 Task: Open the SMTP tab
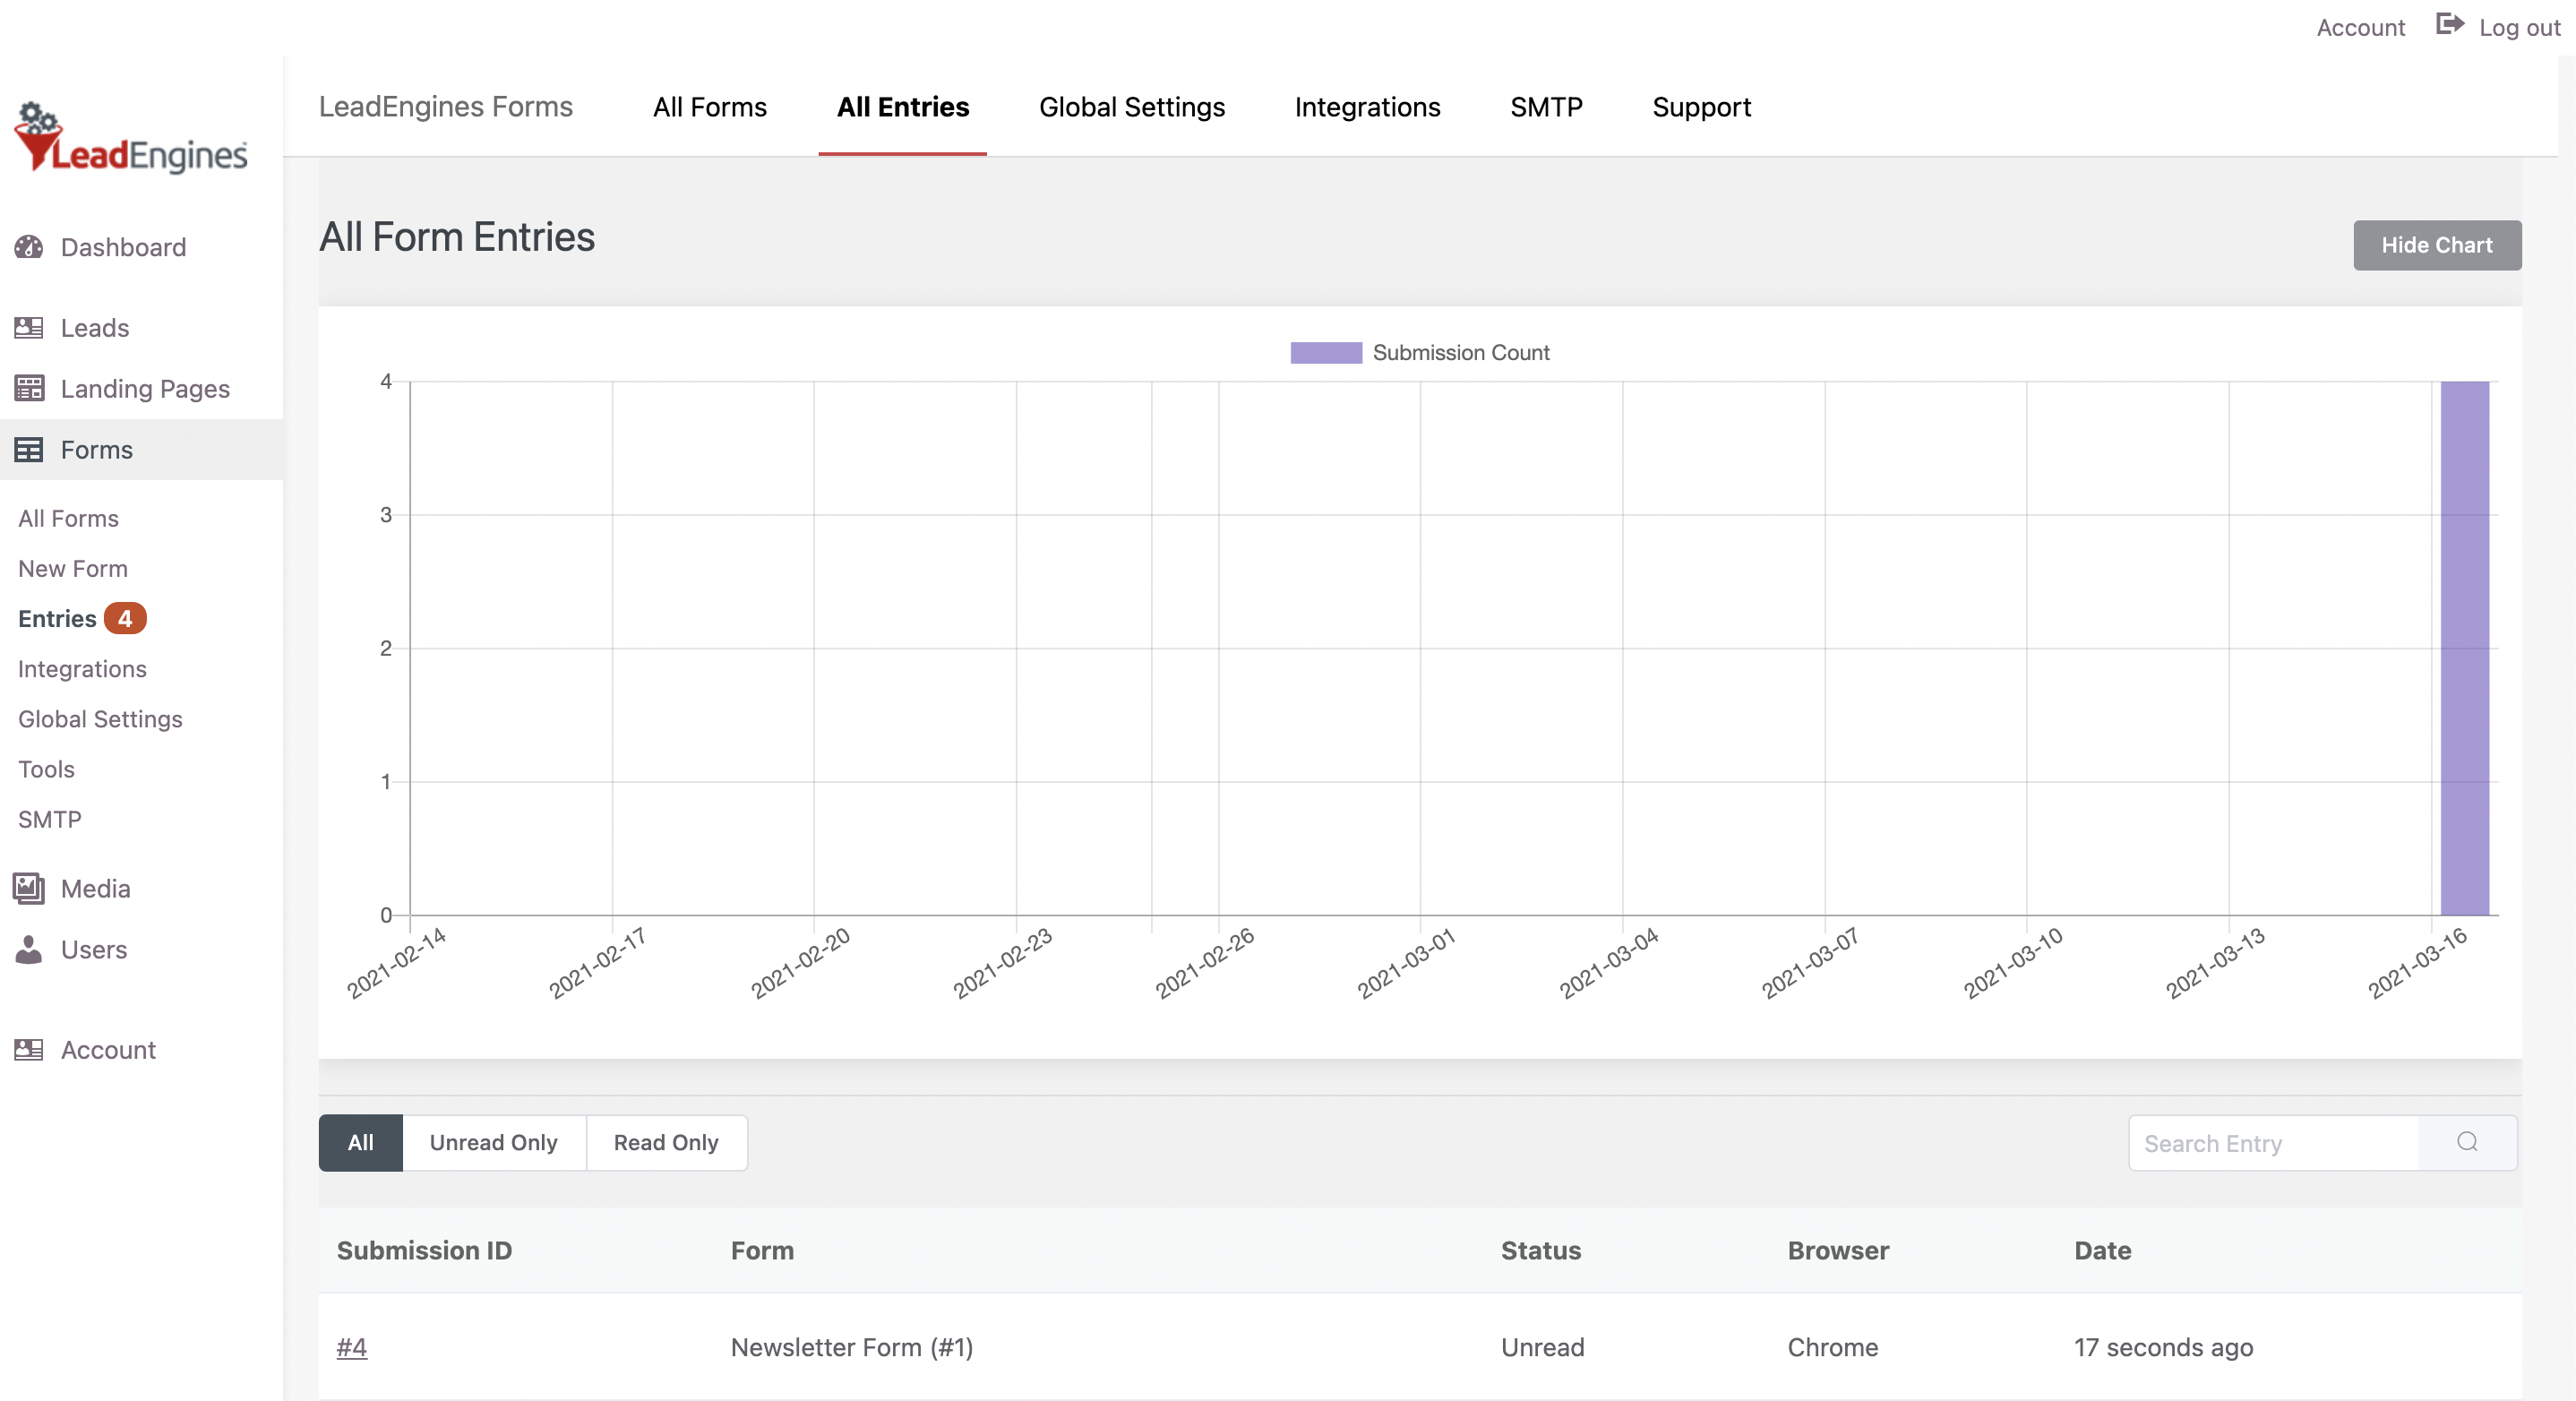[x=1546, y=107]
